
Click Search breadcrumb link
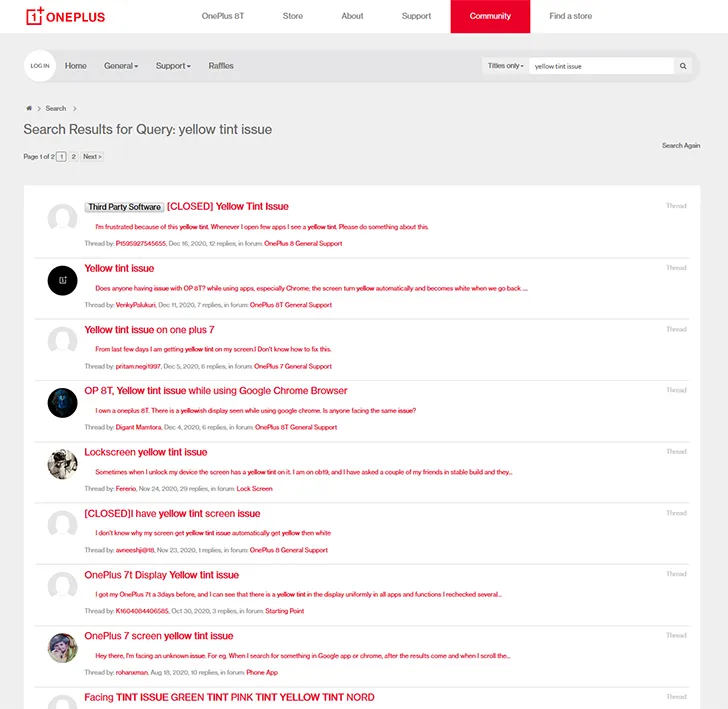(x=56, y=108)
